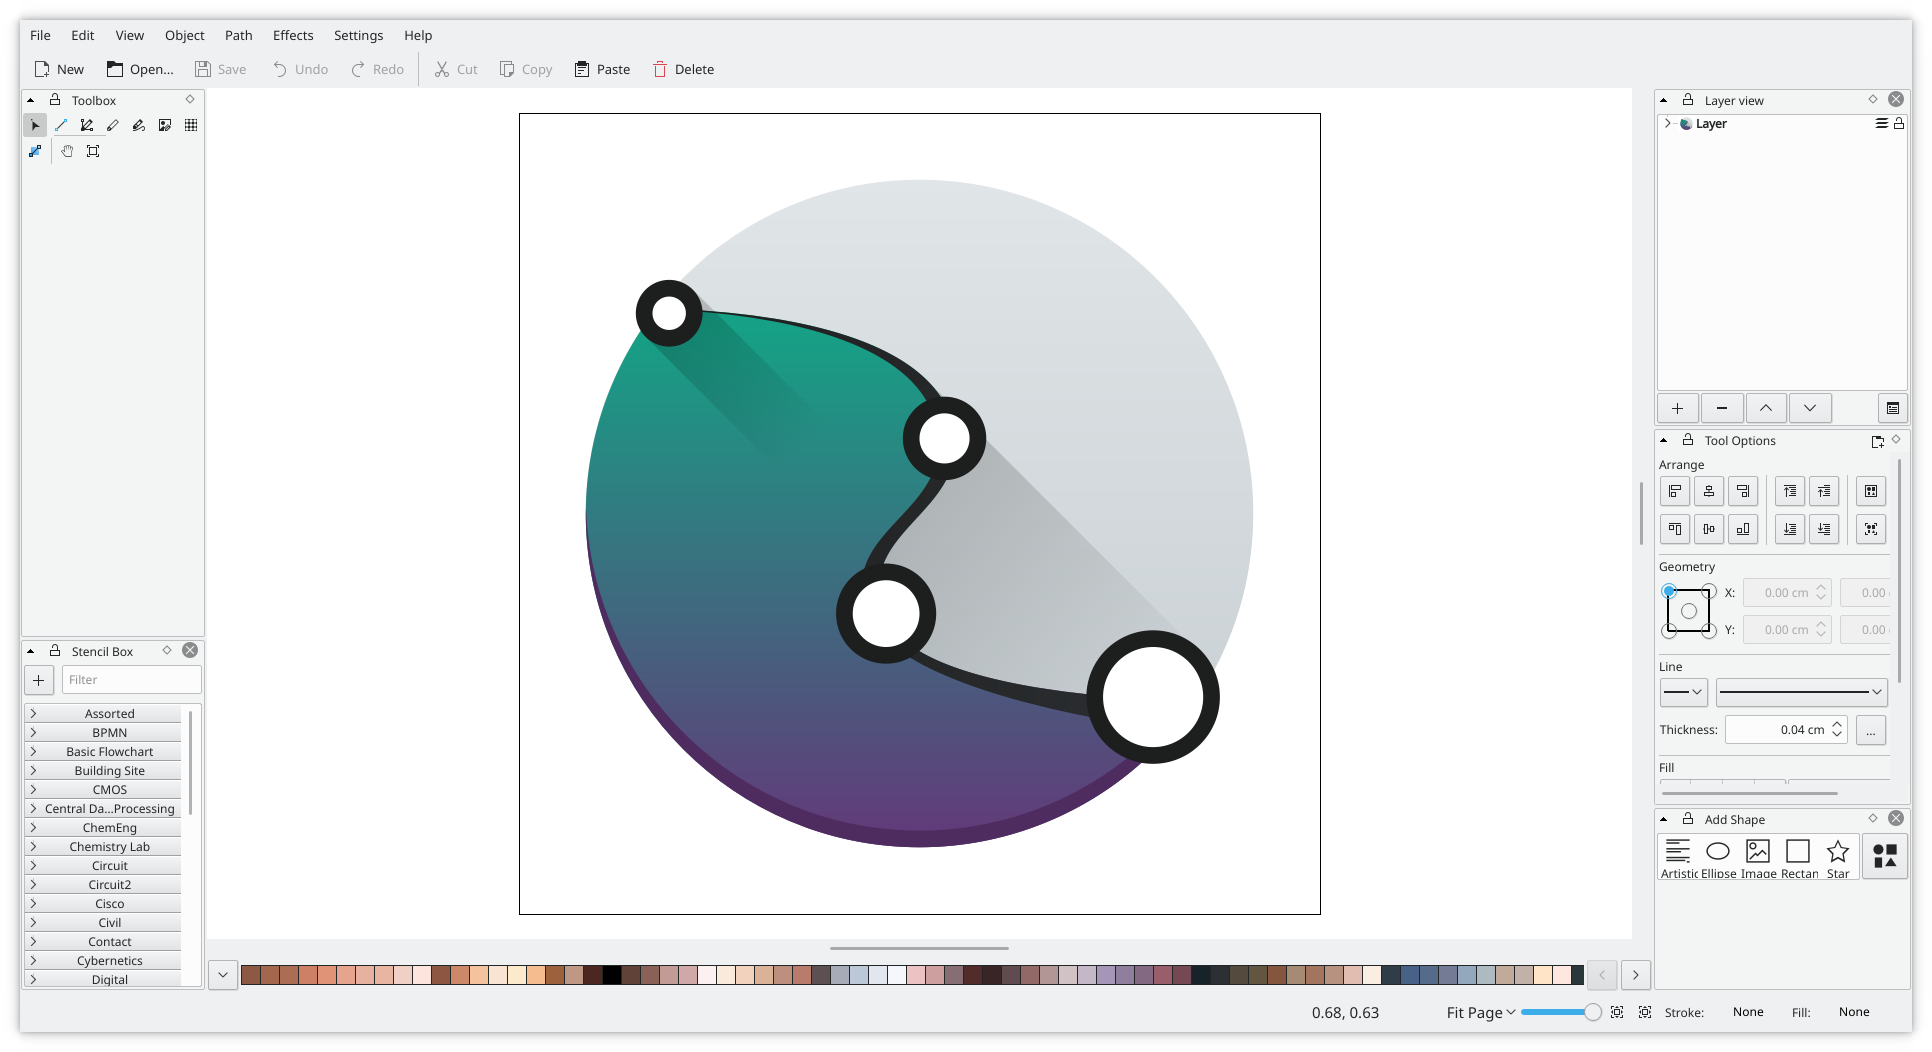The width and height of the screenshot is (1932, 1052).
Task: Select the top-left geometry anchor point
Action: pos(1668,592)
